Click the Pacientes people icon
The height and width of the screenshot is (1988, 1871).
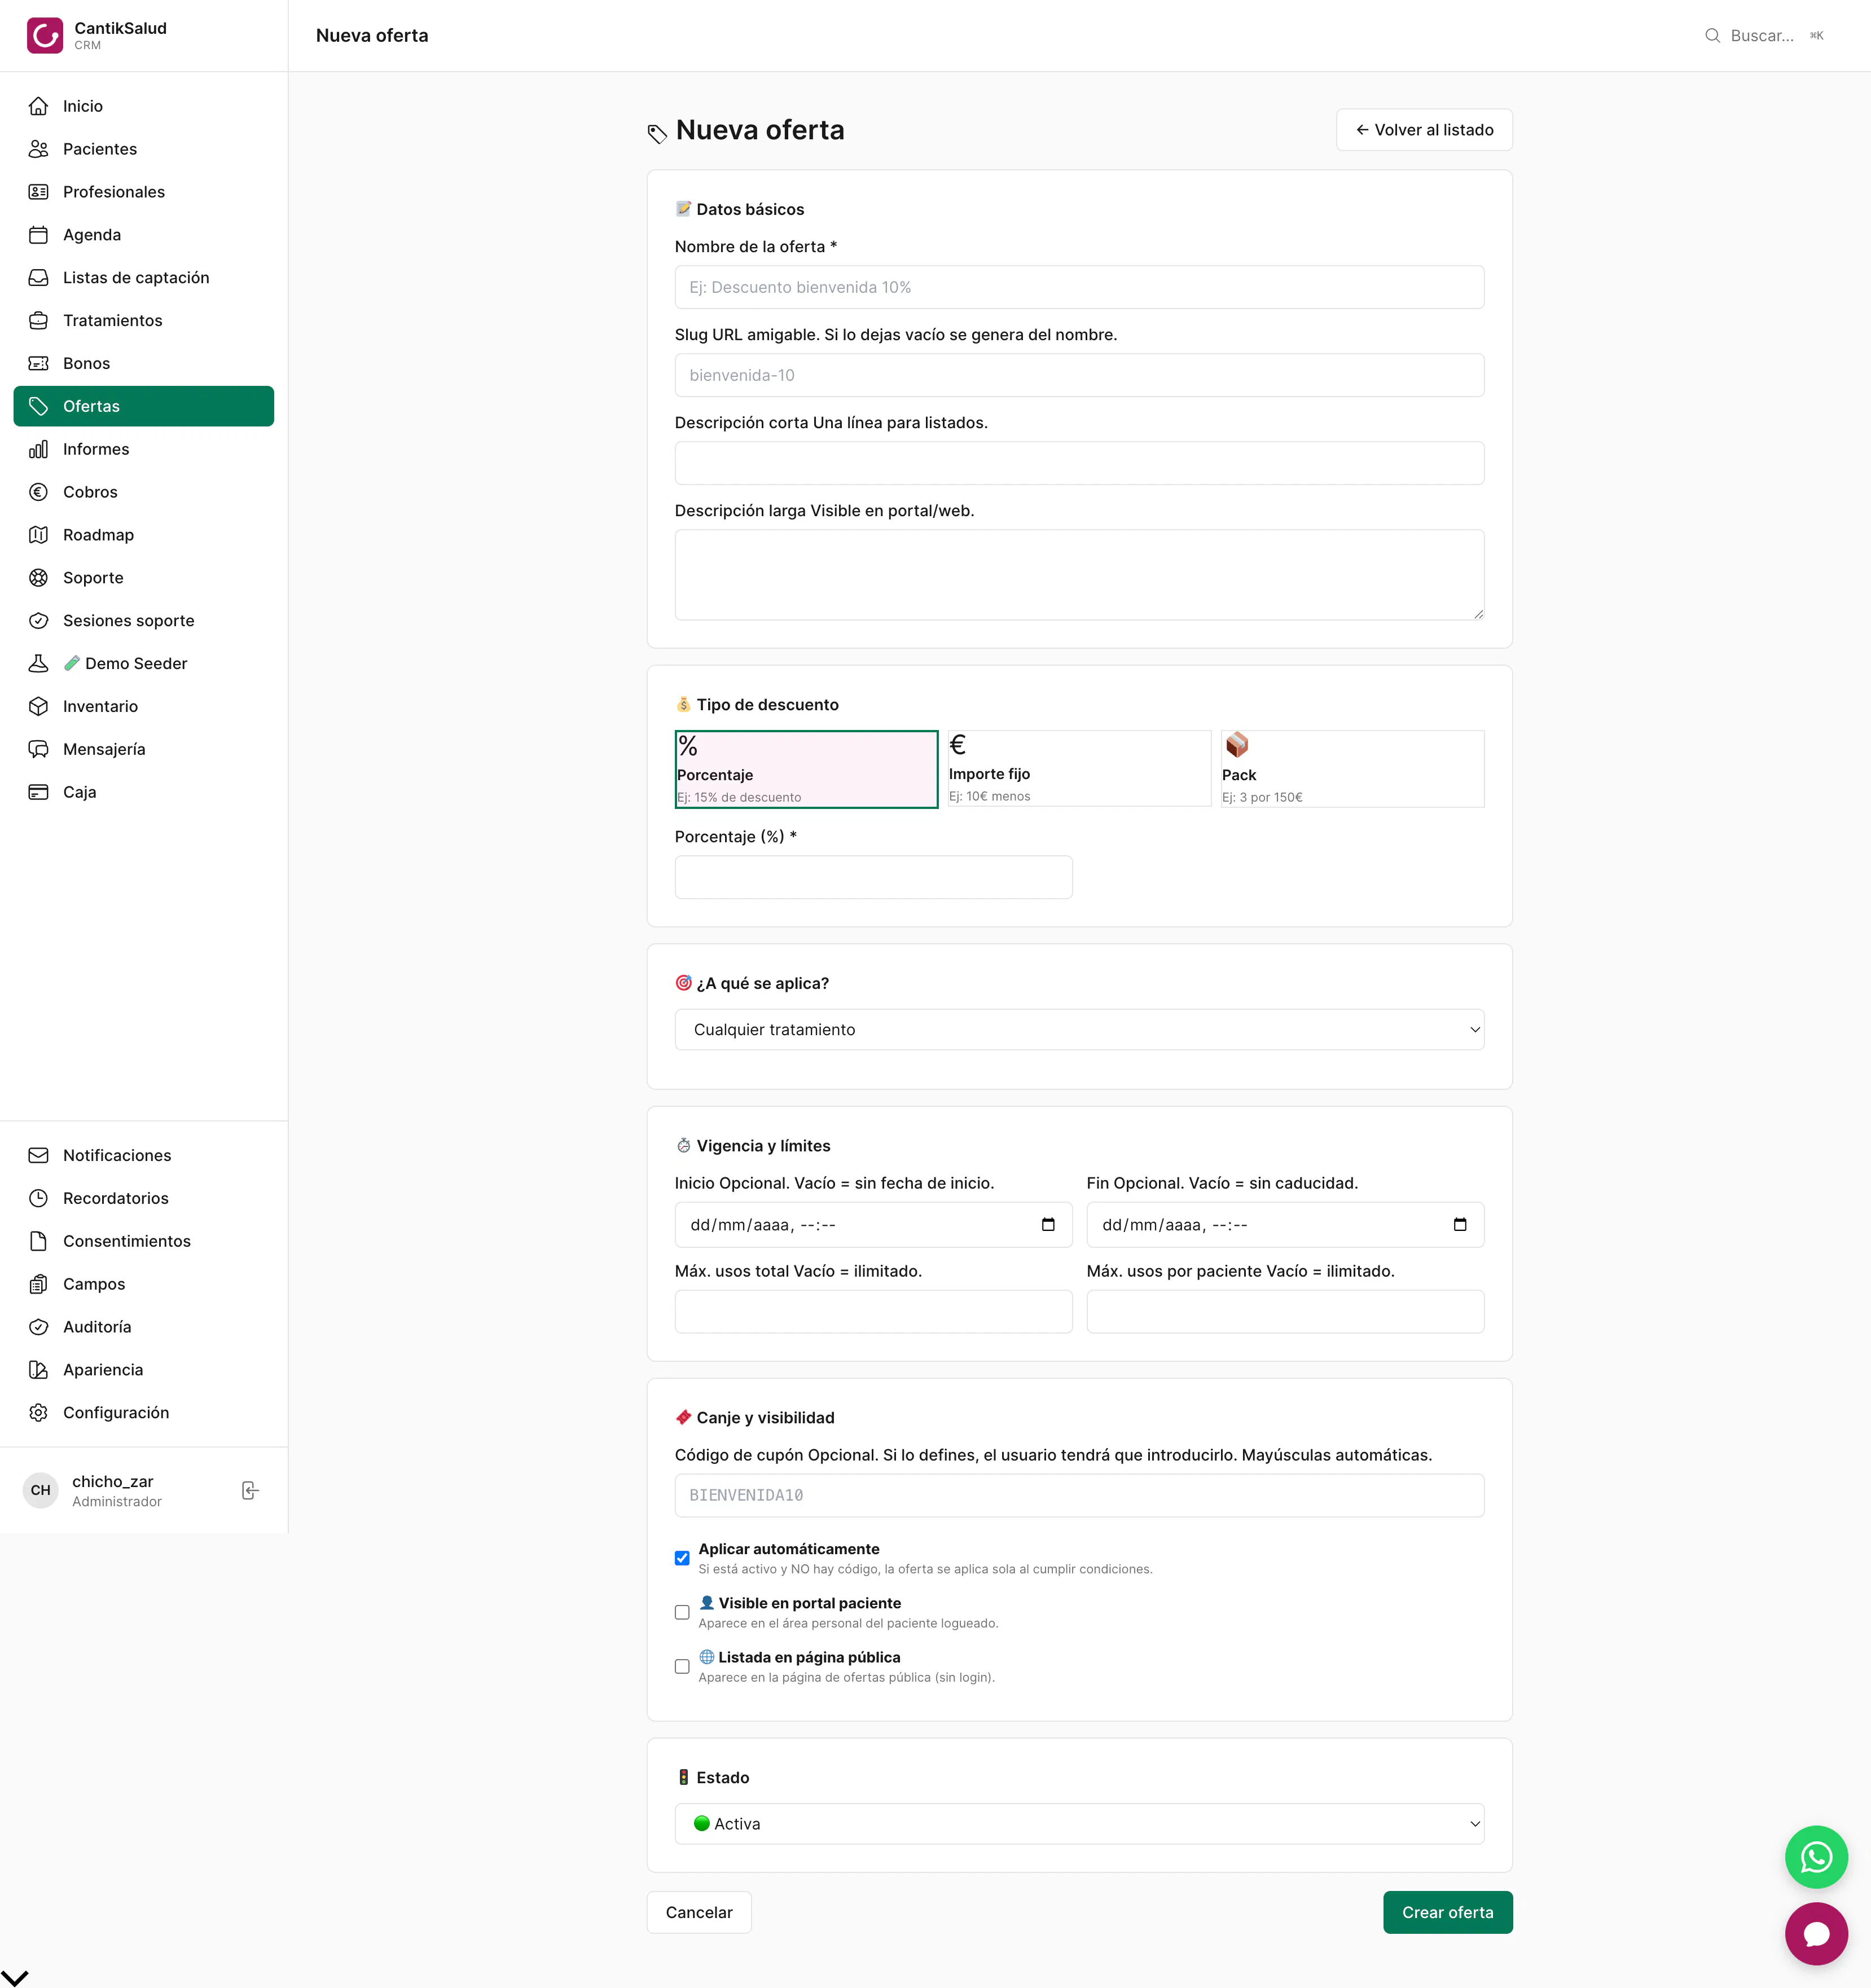pyautogui.click(x=39, y=149)
